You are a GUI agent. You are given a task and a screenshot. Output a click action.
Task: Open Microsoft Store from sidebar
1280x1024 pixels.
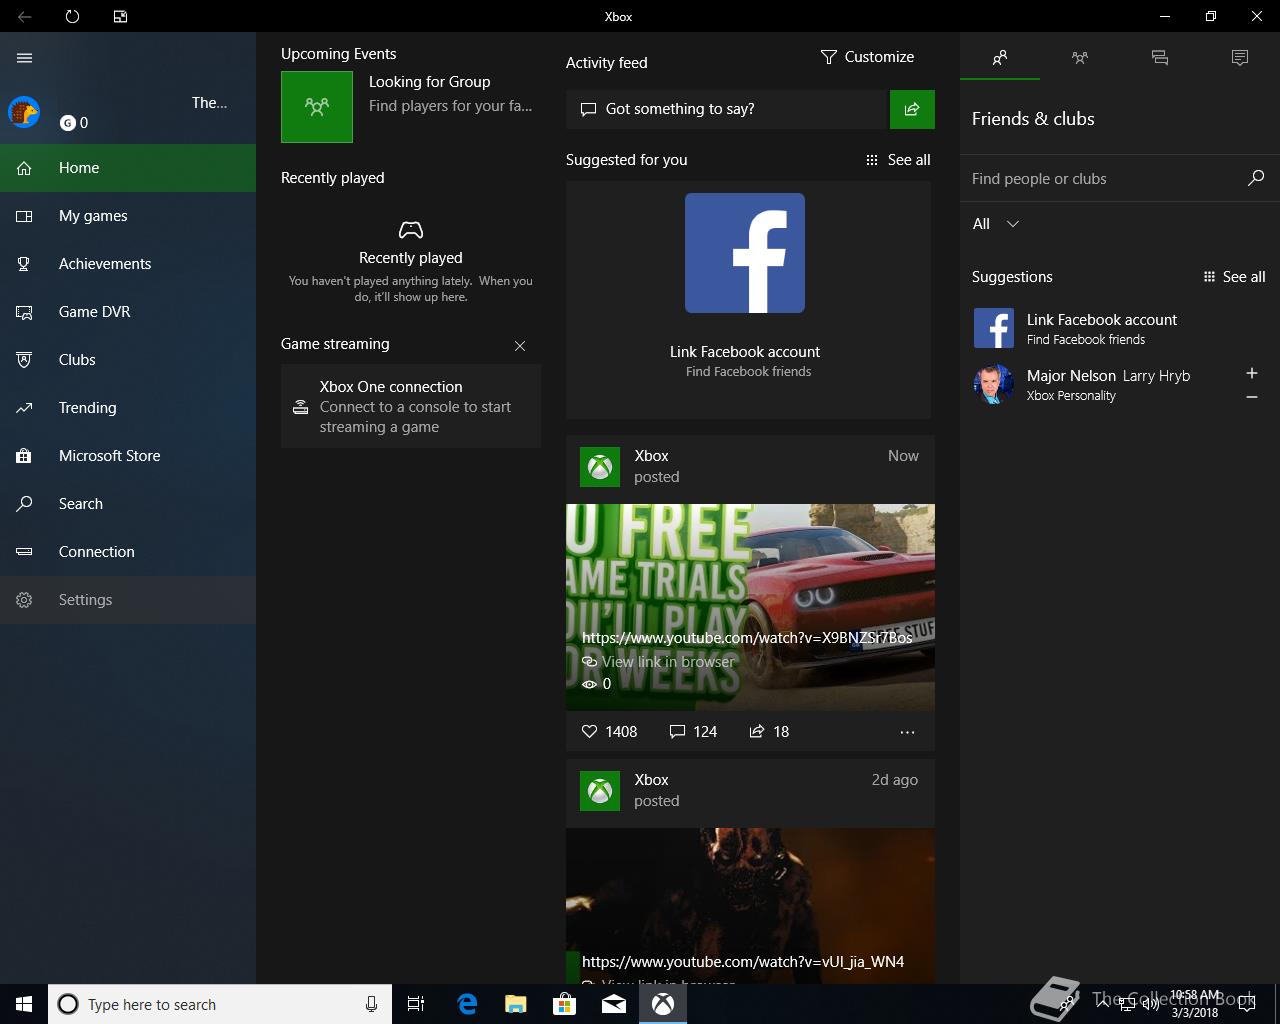pyautogui.click(x=128, y=456)
